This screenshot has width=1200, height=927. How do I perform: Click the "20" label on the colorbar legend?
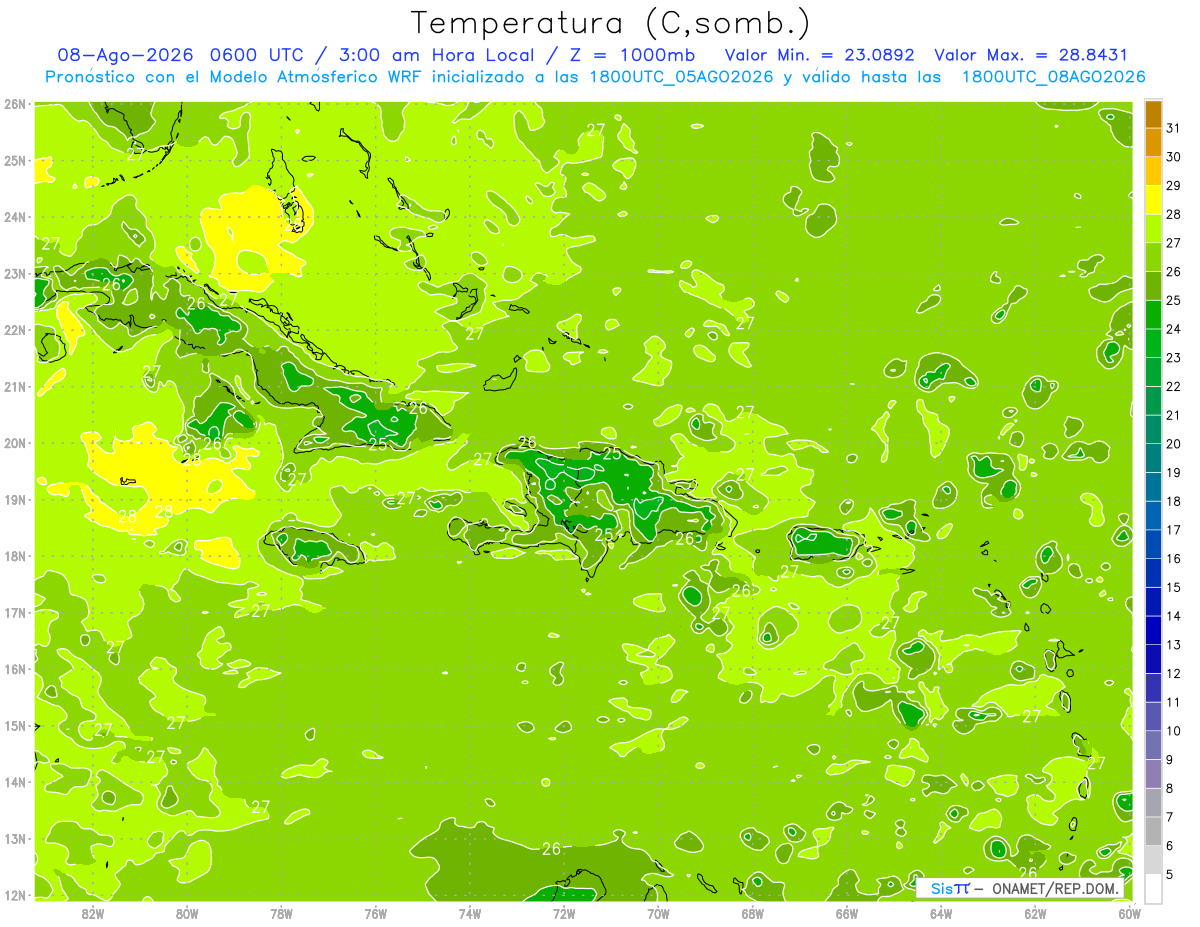click(x=1174, y=444)
